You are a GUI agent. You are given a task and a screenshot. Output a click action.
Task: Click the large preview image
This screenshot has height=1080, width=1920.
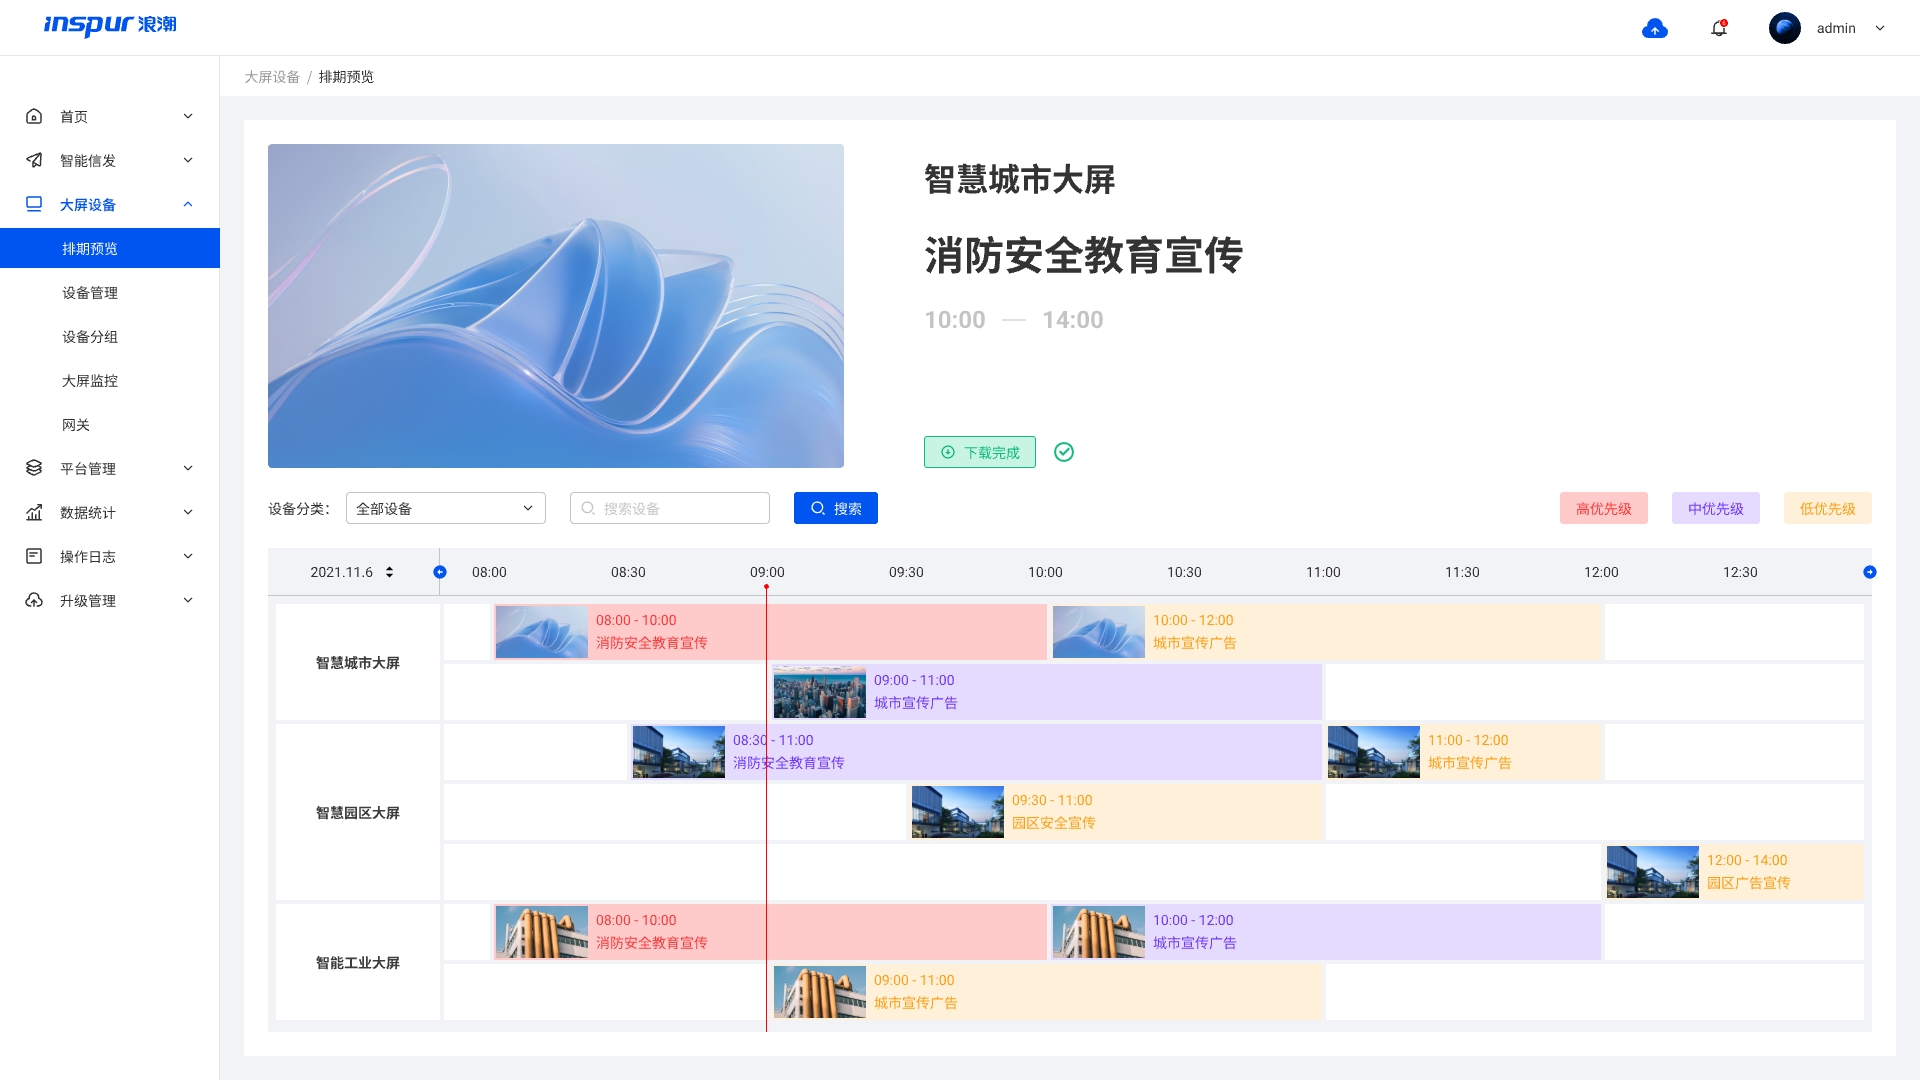(556, 306)
